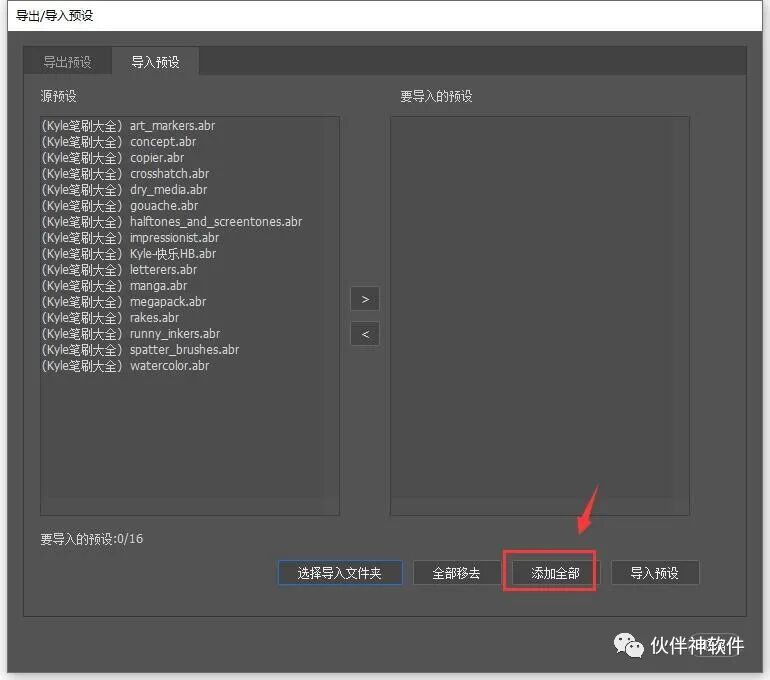Select rakes.abr preset file
Viewport: 770px width, 680px height.
(x=110, y=318)
